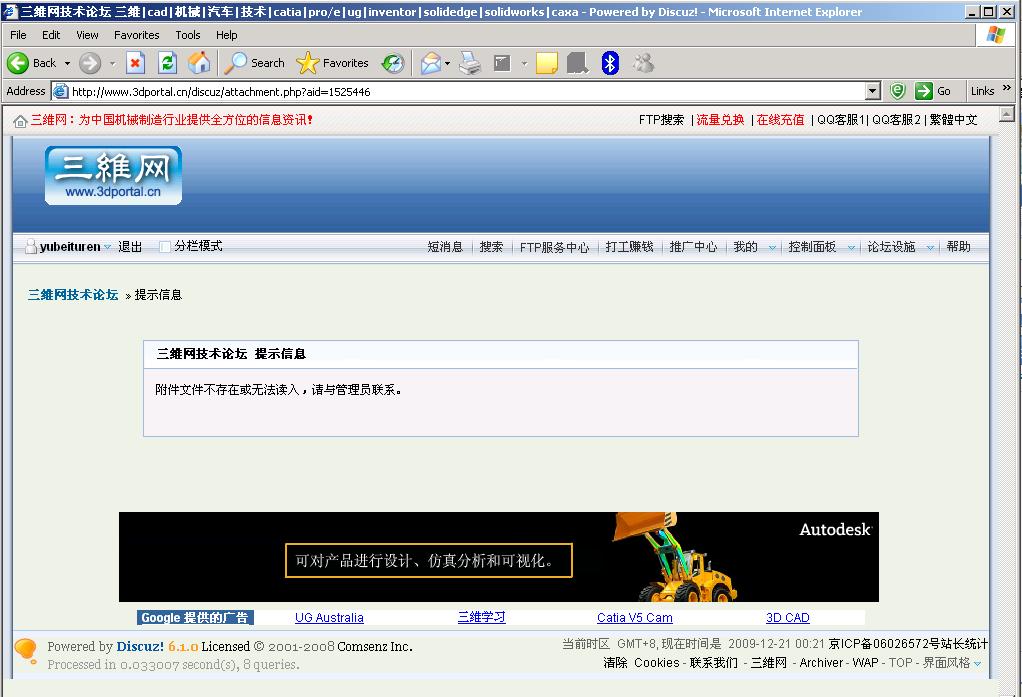Click the green Go arrow button
This screenshot has height=697, width=1022.
(924, 91)
